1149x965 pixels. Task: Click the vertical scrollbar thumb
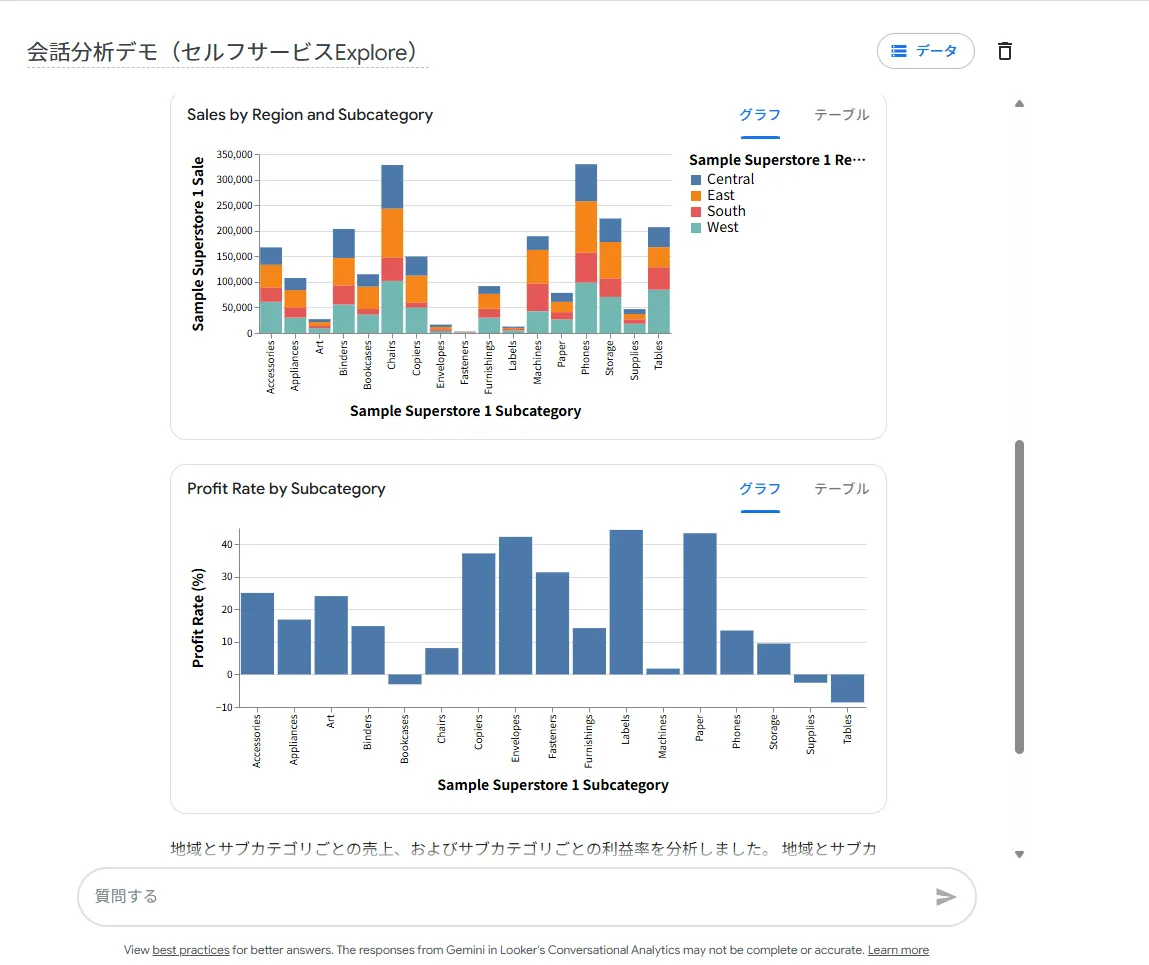tap(1019, 597)
